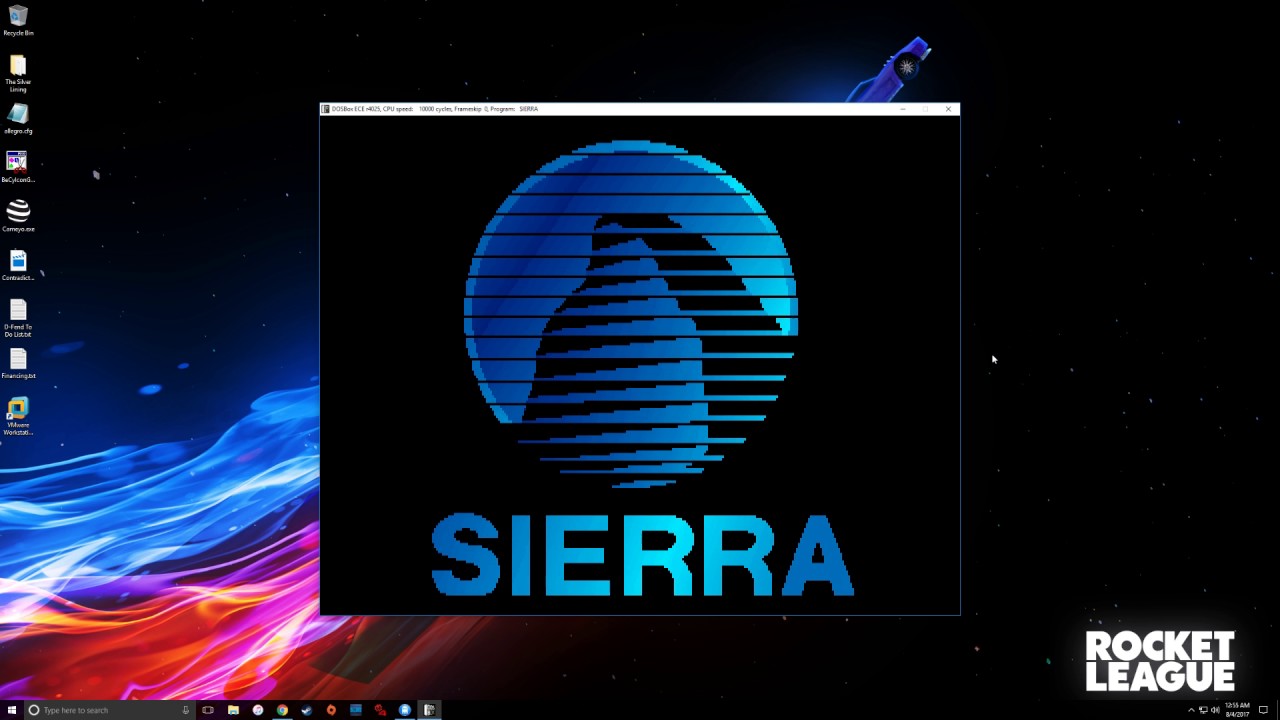Select the BeCyIconG... desktop shortcut
This screenshot has width=1280, height=720.
pyautogui.click(x=18, y=166)
